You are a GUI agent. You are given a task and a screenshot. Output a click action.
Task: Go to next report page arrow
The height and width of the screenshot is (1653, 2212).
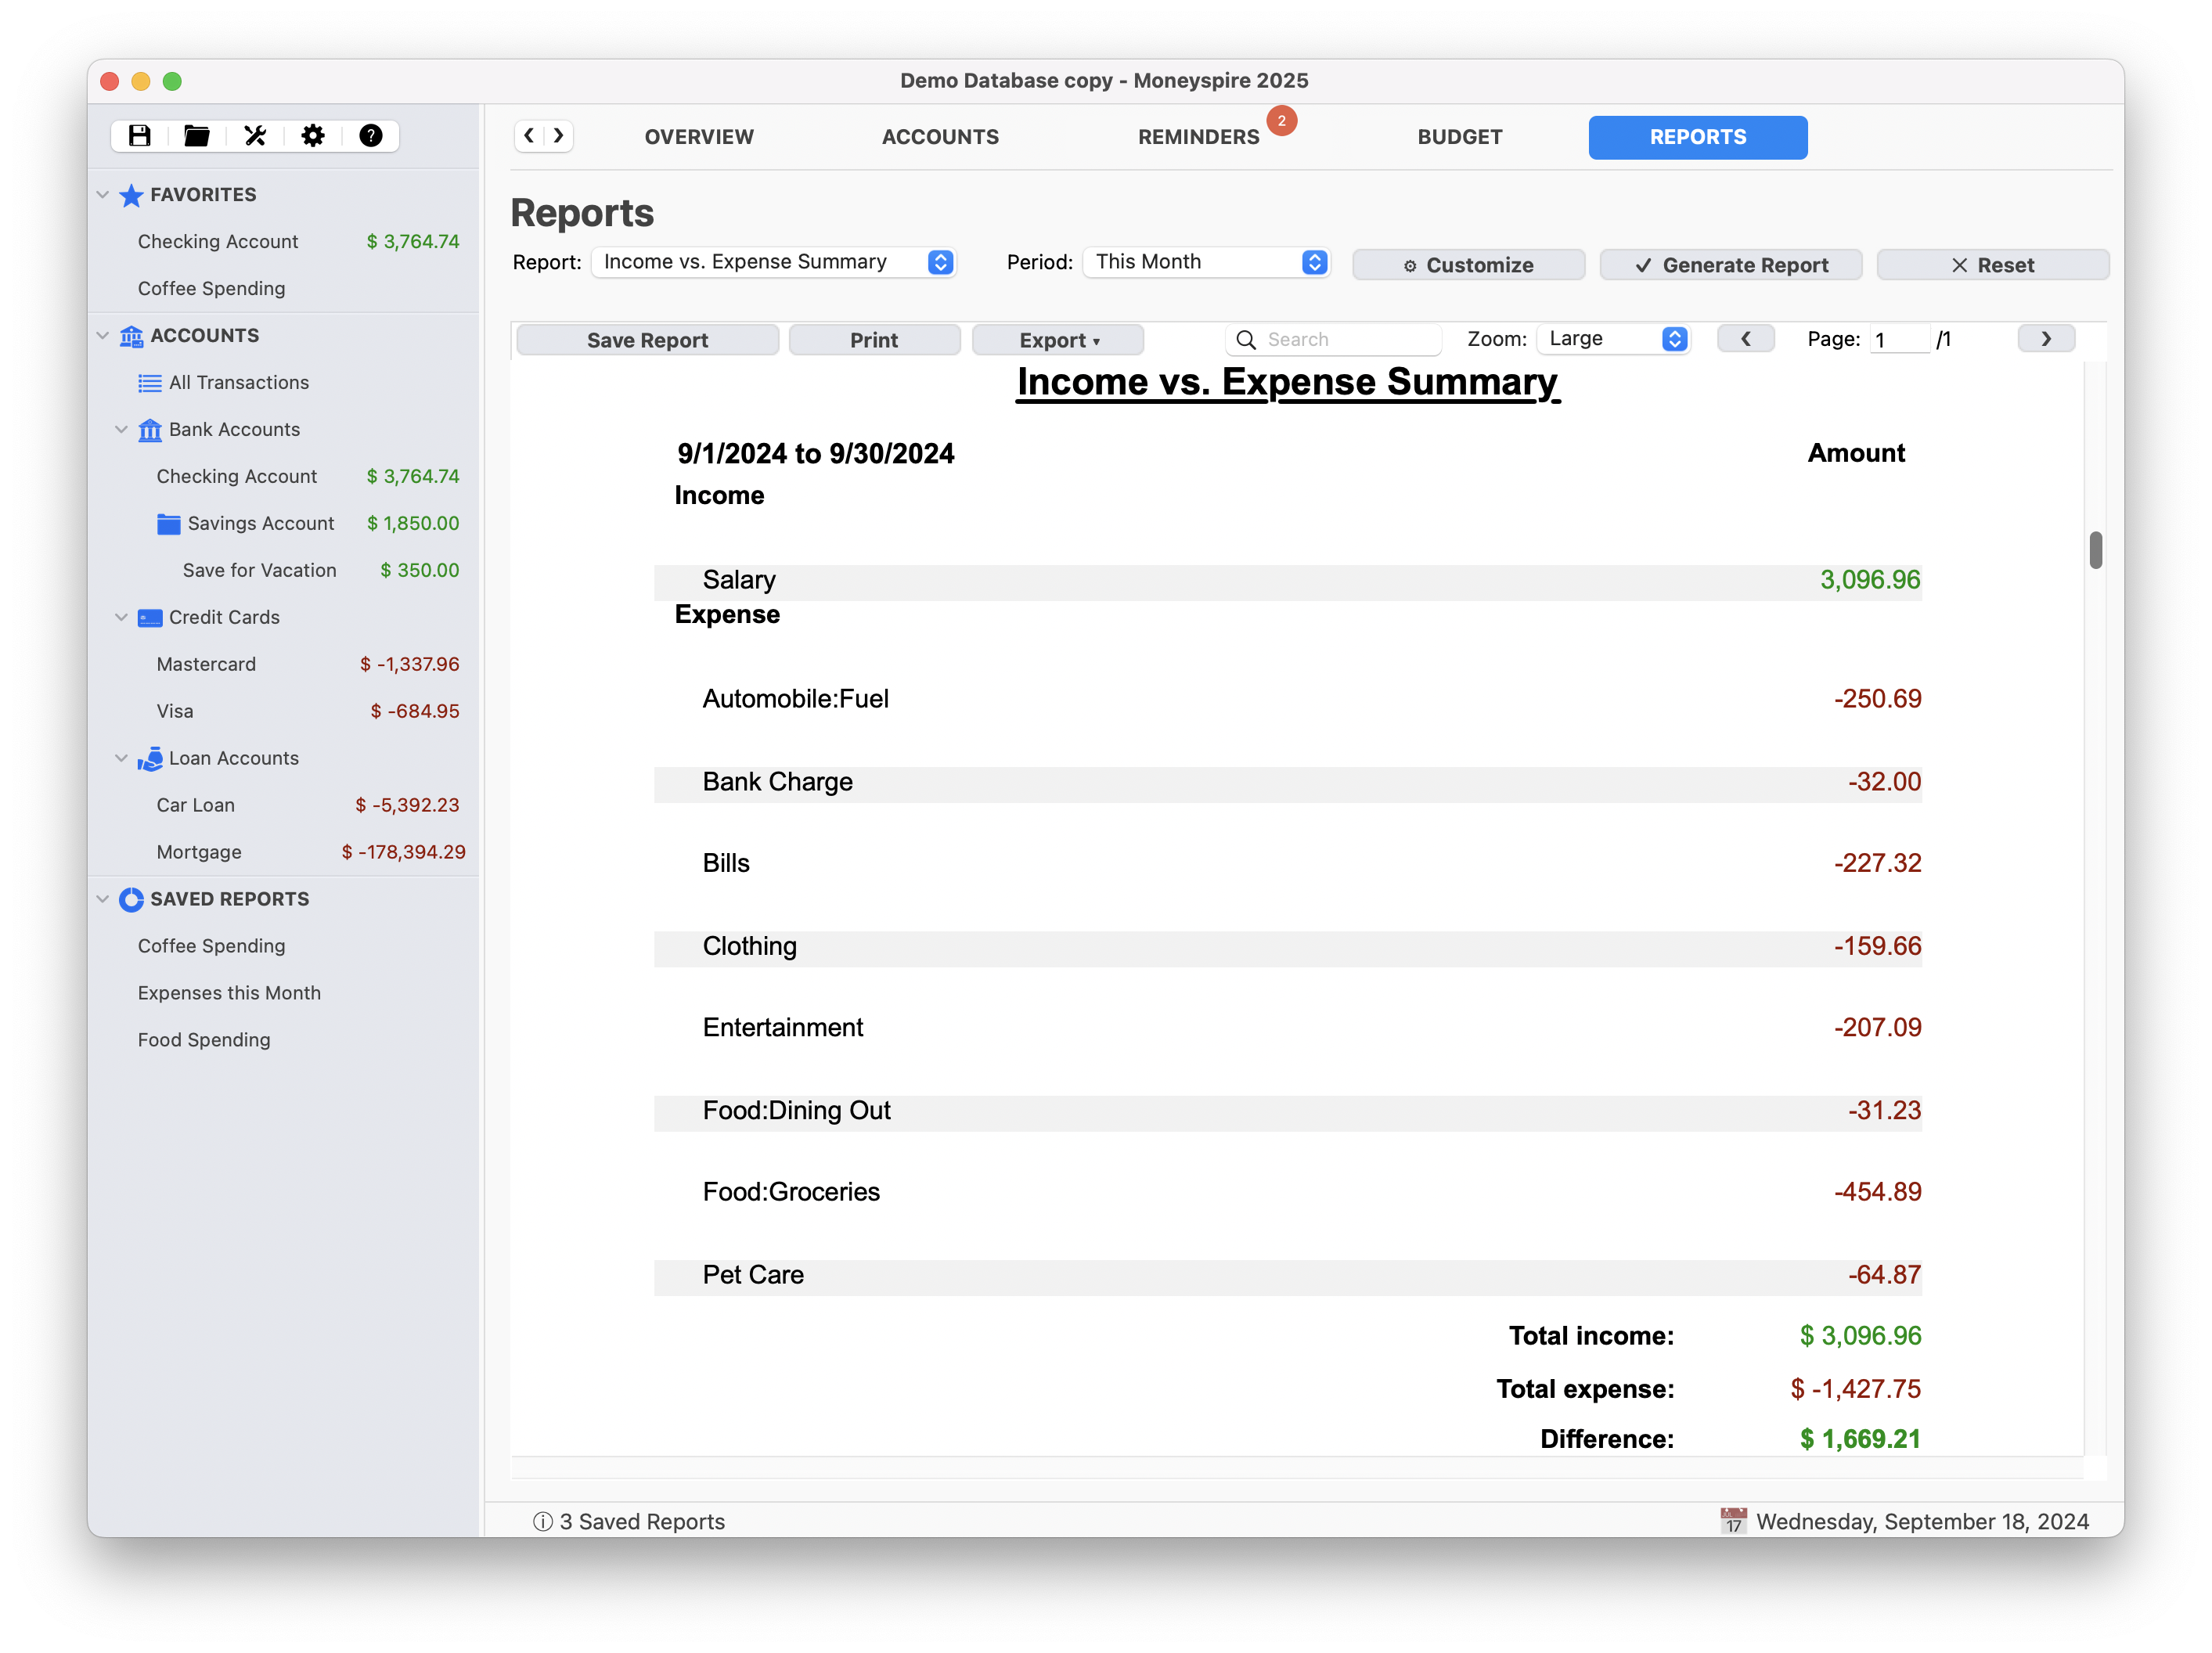[2046, 339]
